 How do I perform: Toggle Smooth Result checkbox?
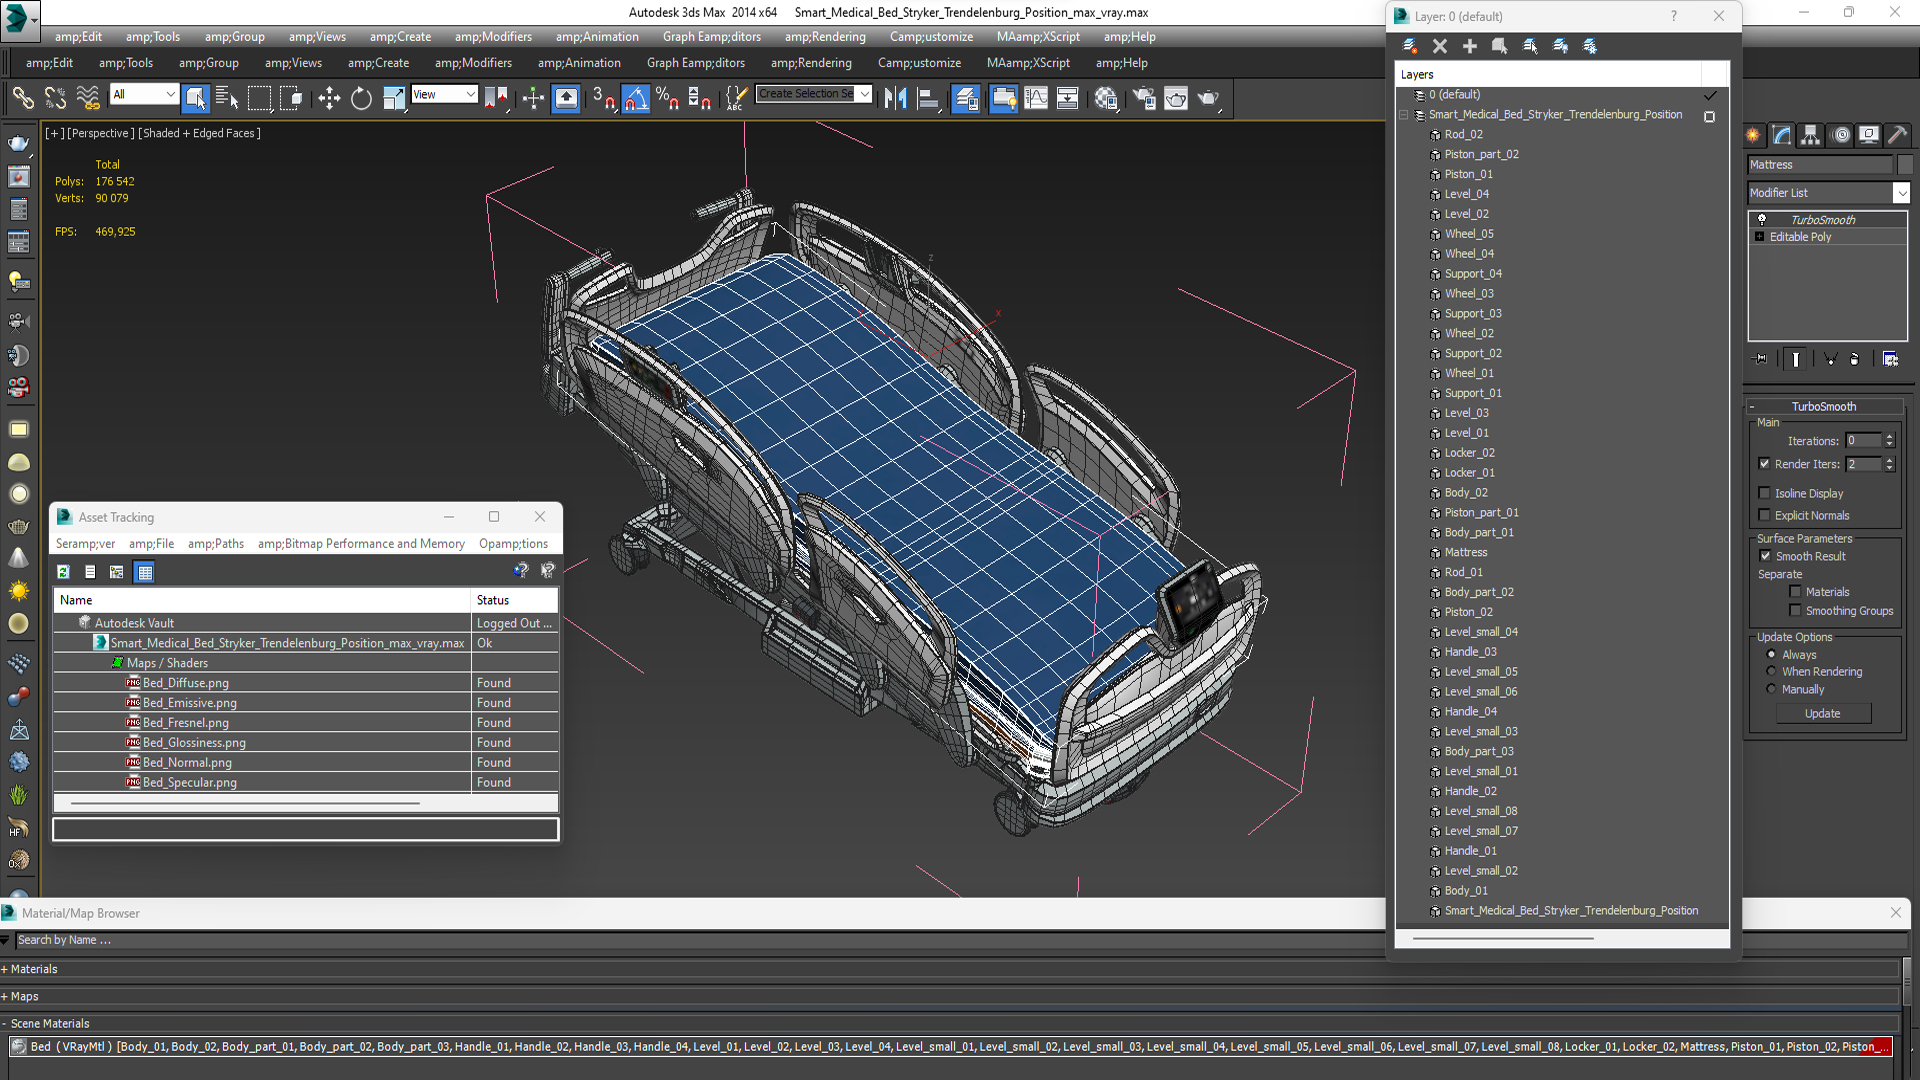[x=1765, y=556]
